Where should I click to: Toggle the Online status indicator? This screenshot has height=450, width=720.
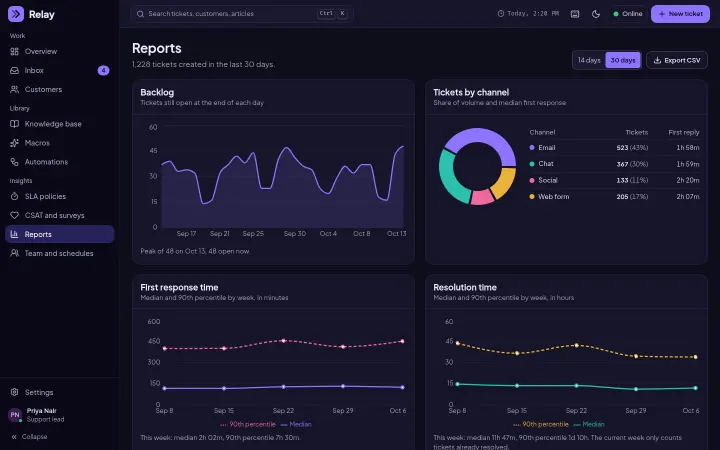point(628,14)
